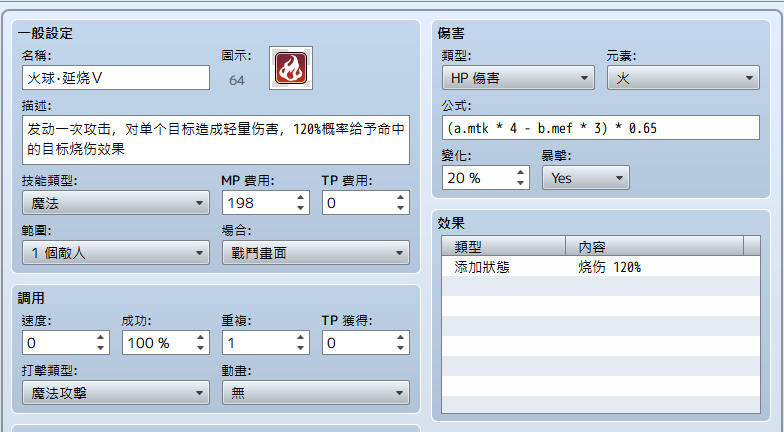Click the first empty row in effects list
The height and width of the screenshot is (432, 784).
point(601,286)
